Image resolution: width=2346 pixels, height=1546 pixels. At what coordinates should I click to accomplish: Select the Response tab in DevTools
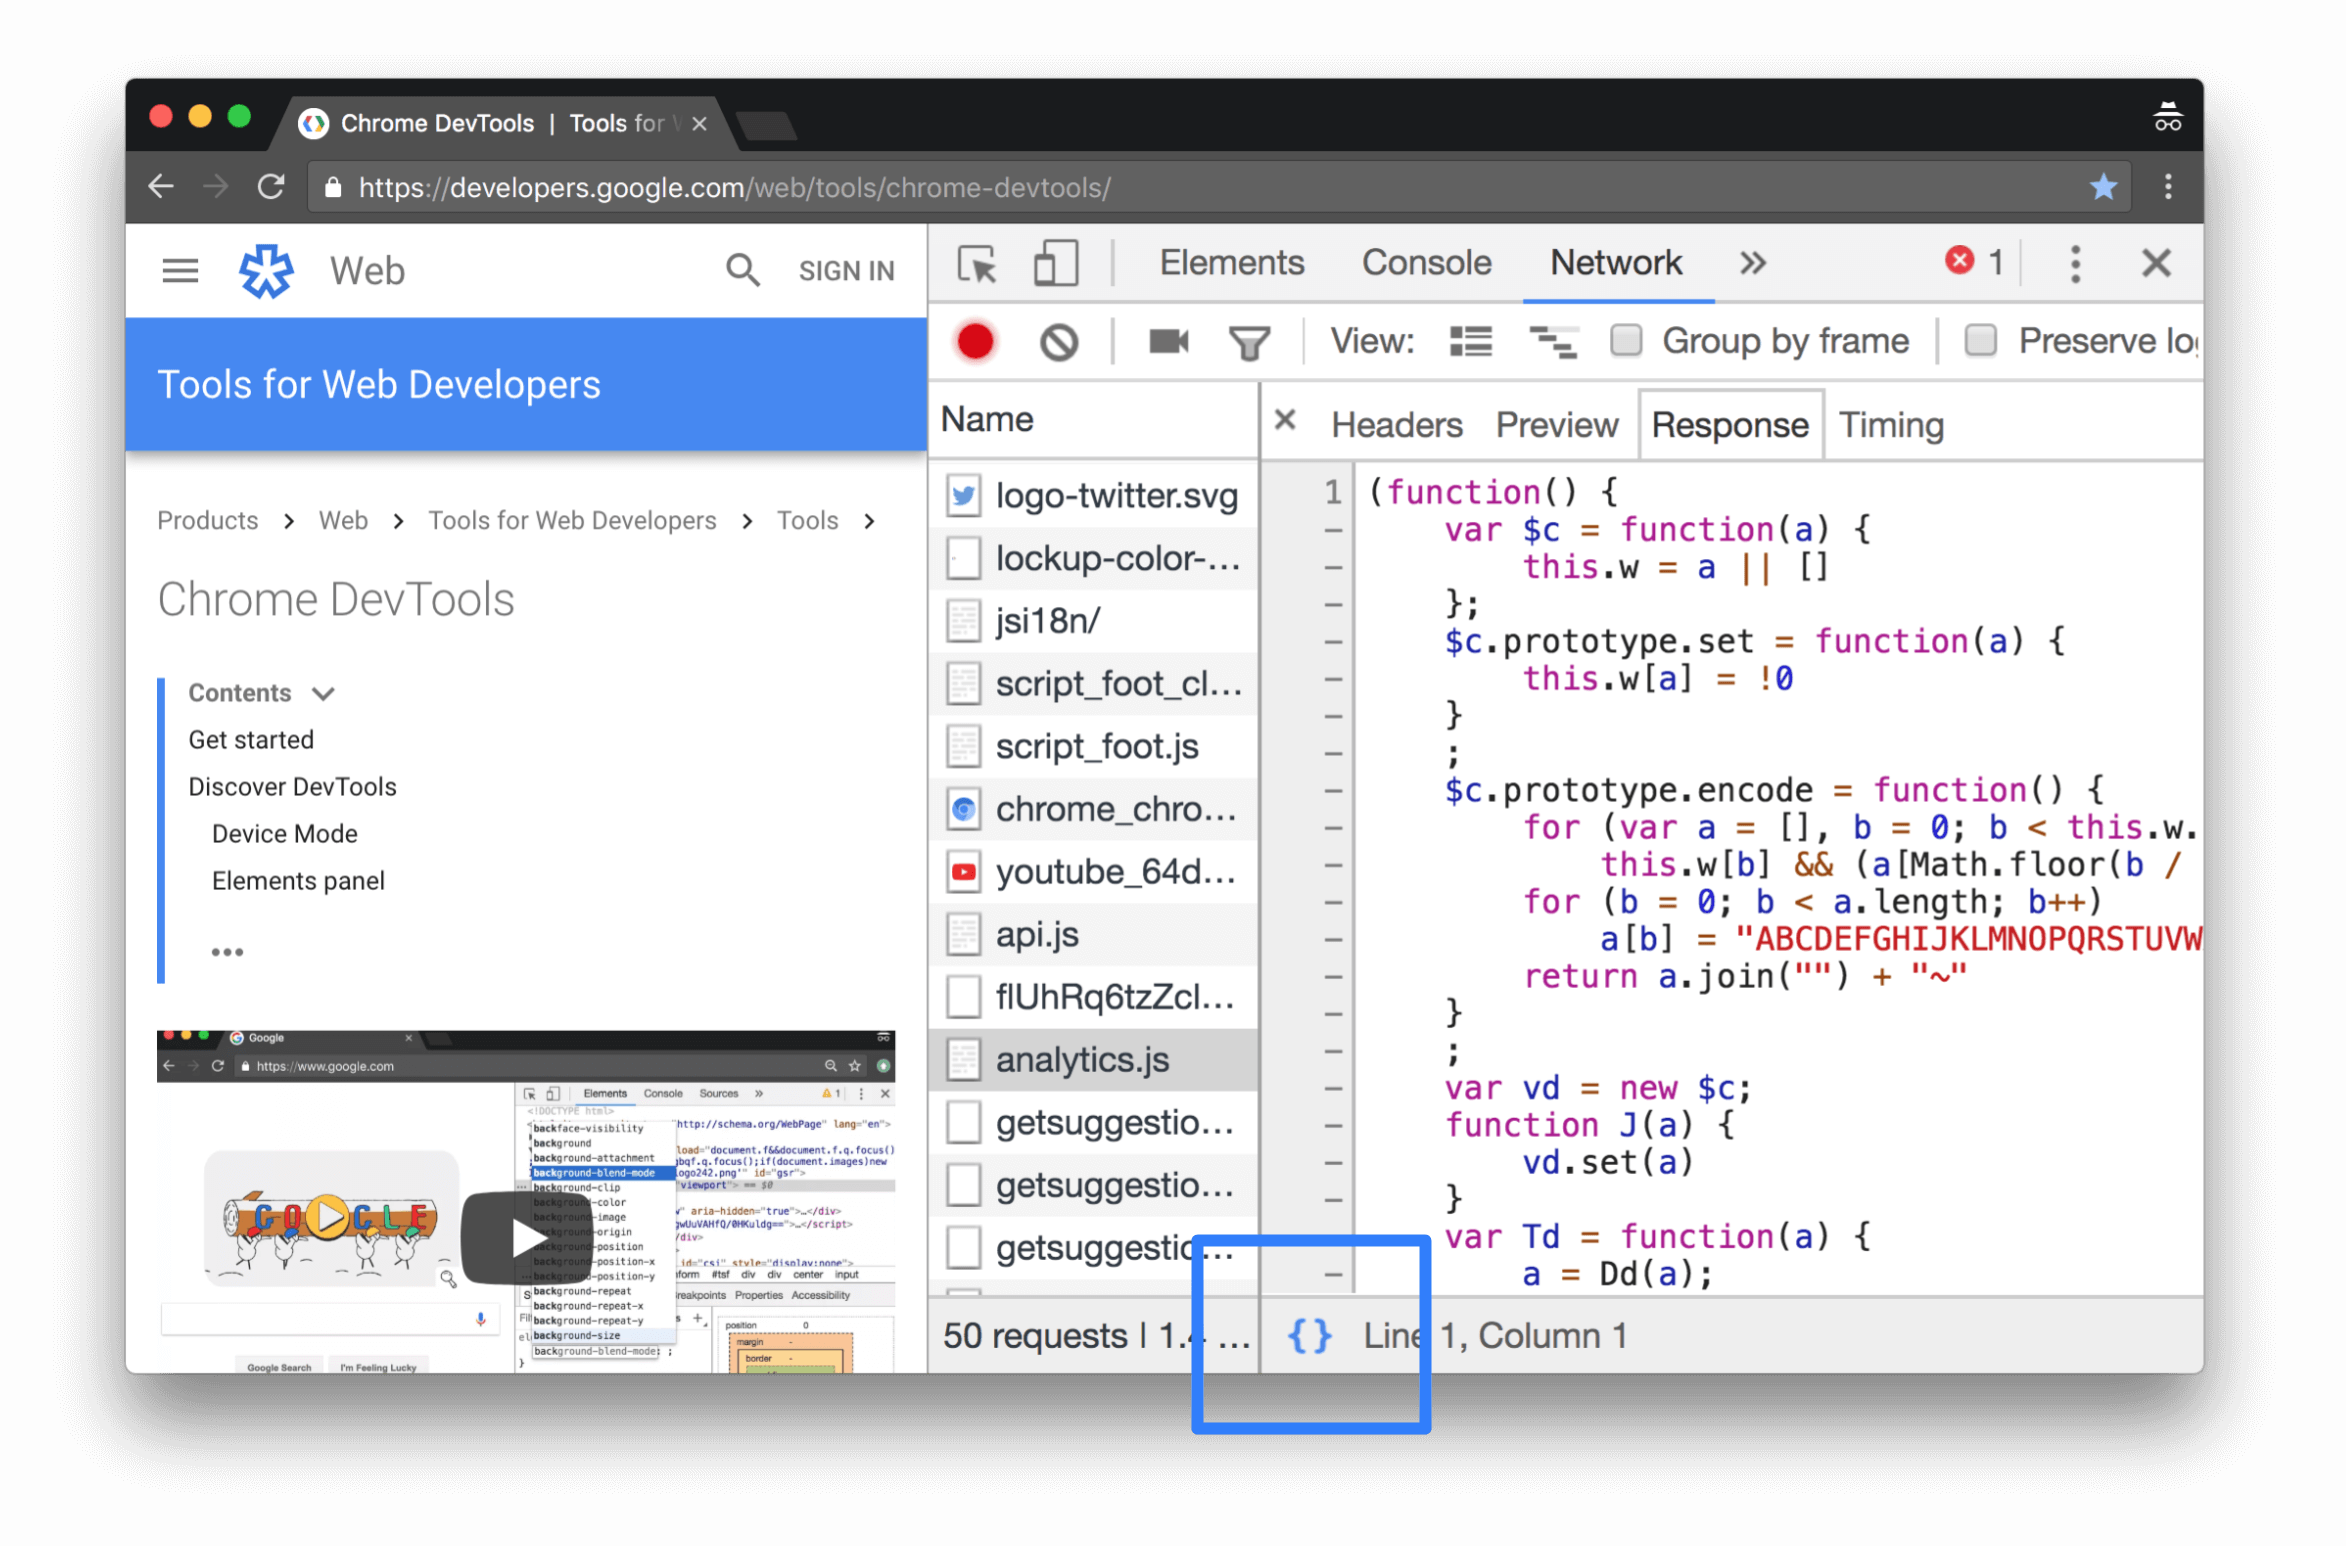point(1728,423)
